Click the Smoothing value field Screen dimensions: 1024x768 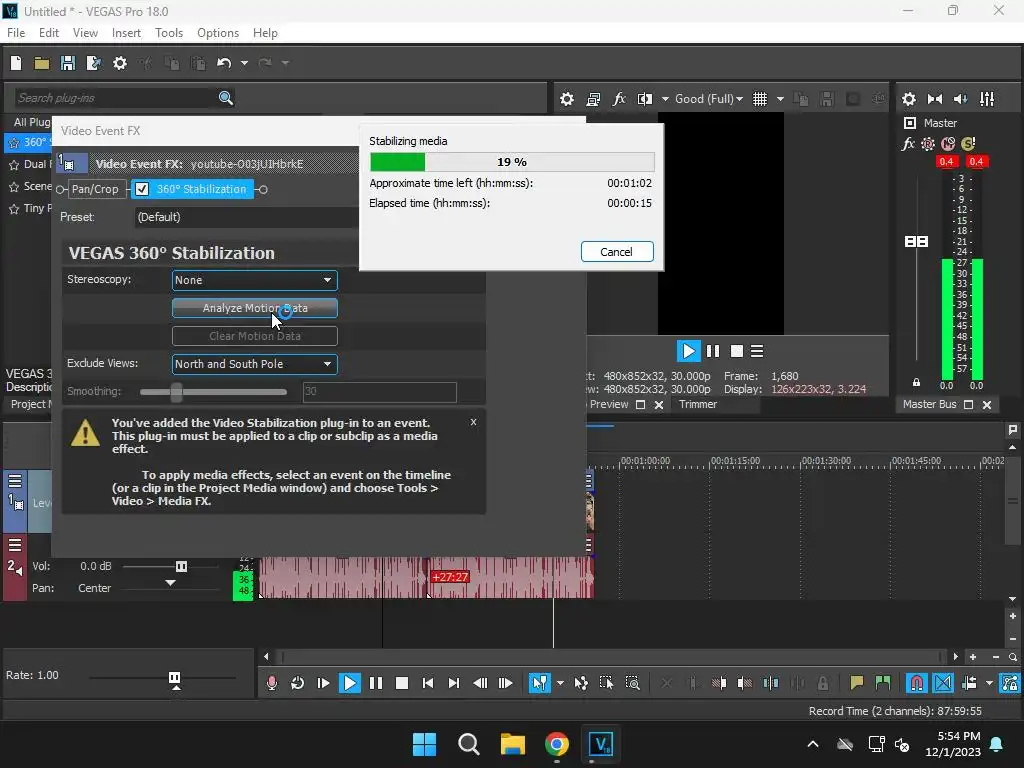click(x=379, y=392)
